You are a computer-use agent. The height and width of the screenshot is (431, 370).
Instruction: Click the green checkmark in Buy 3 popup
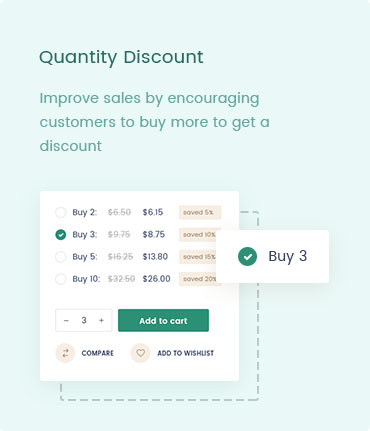(x=247, y=256)
